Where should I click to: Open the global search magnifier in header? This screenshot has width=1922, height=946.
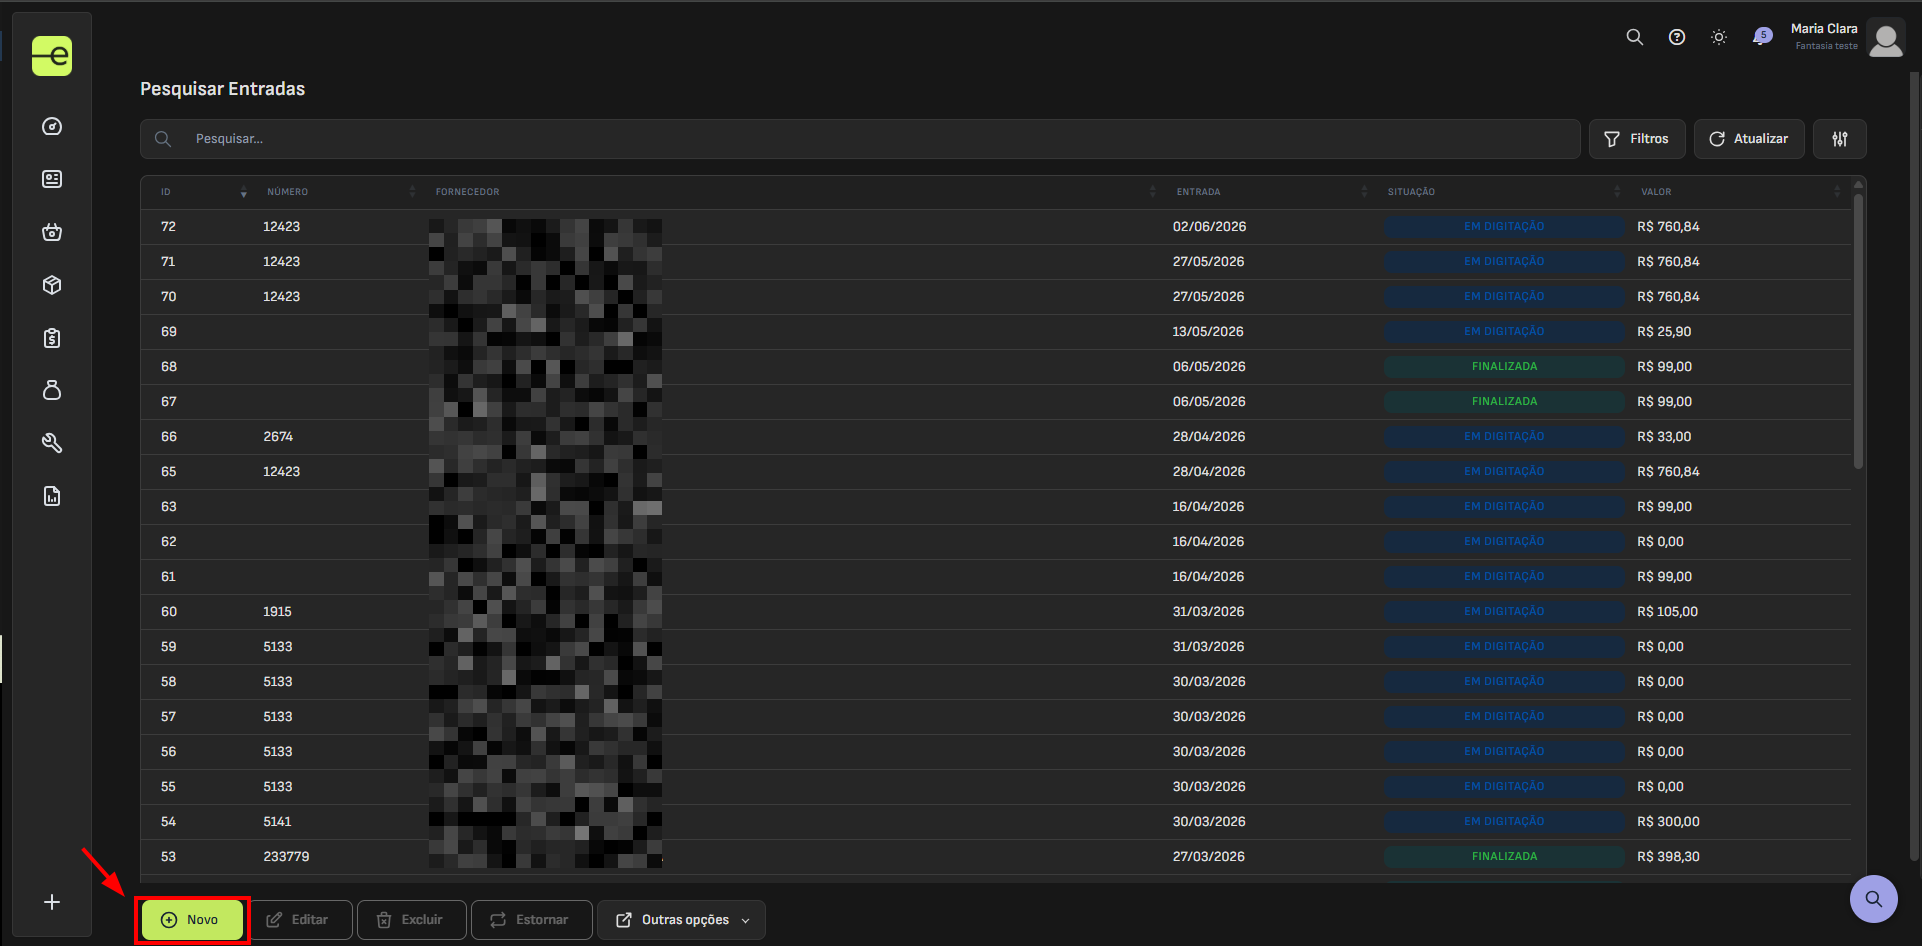pos(1635,37)
